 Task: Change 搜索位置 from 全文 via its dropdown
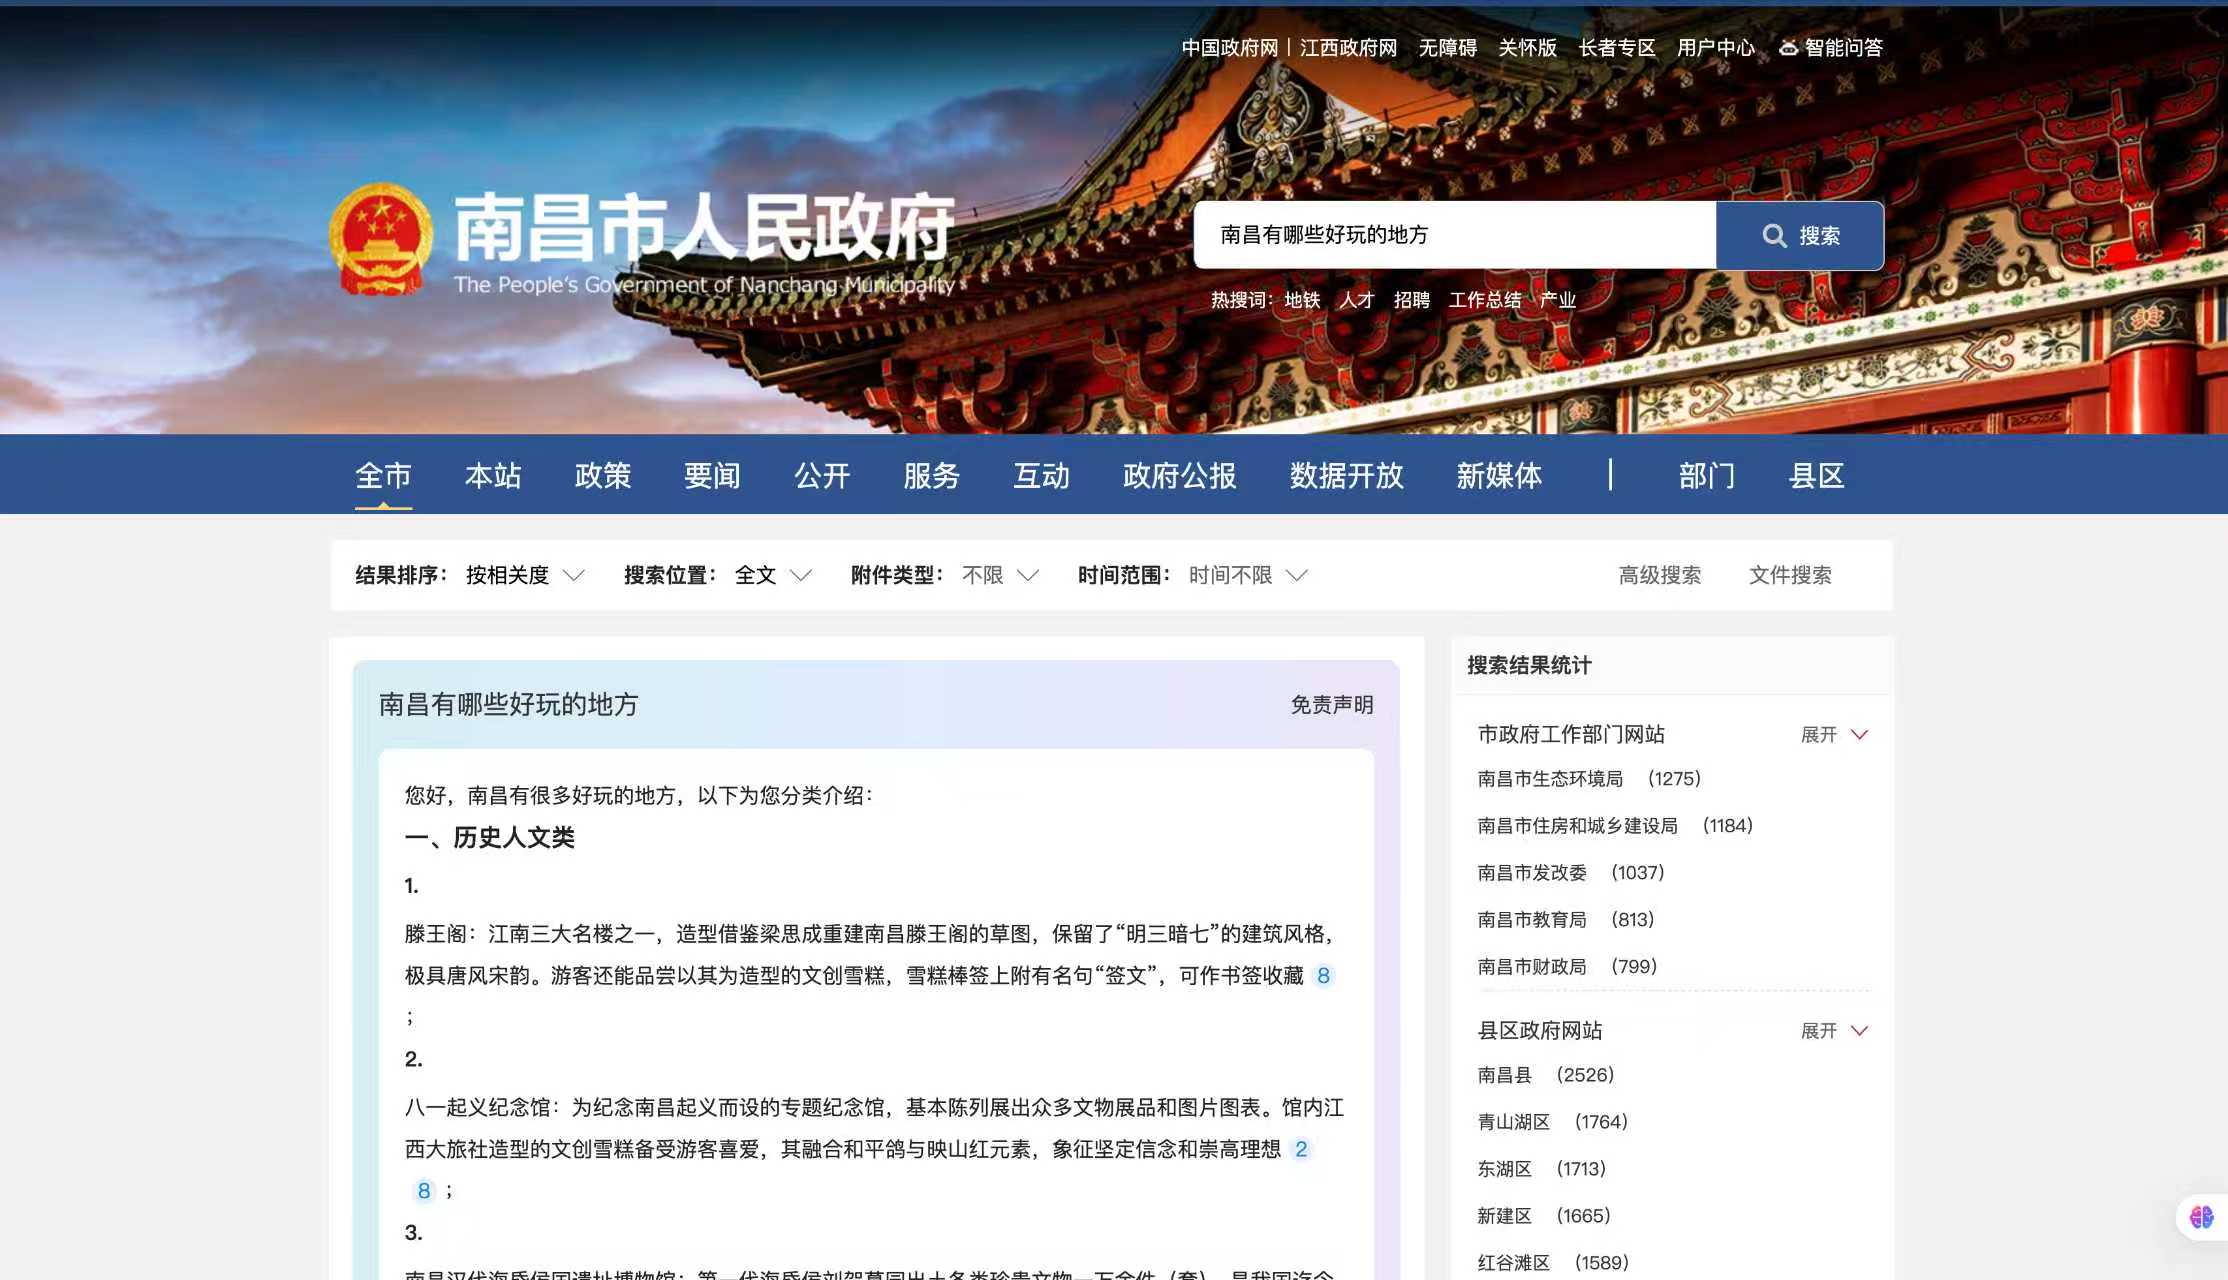[772, 575]
